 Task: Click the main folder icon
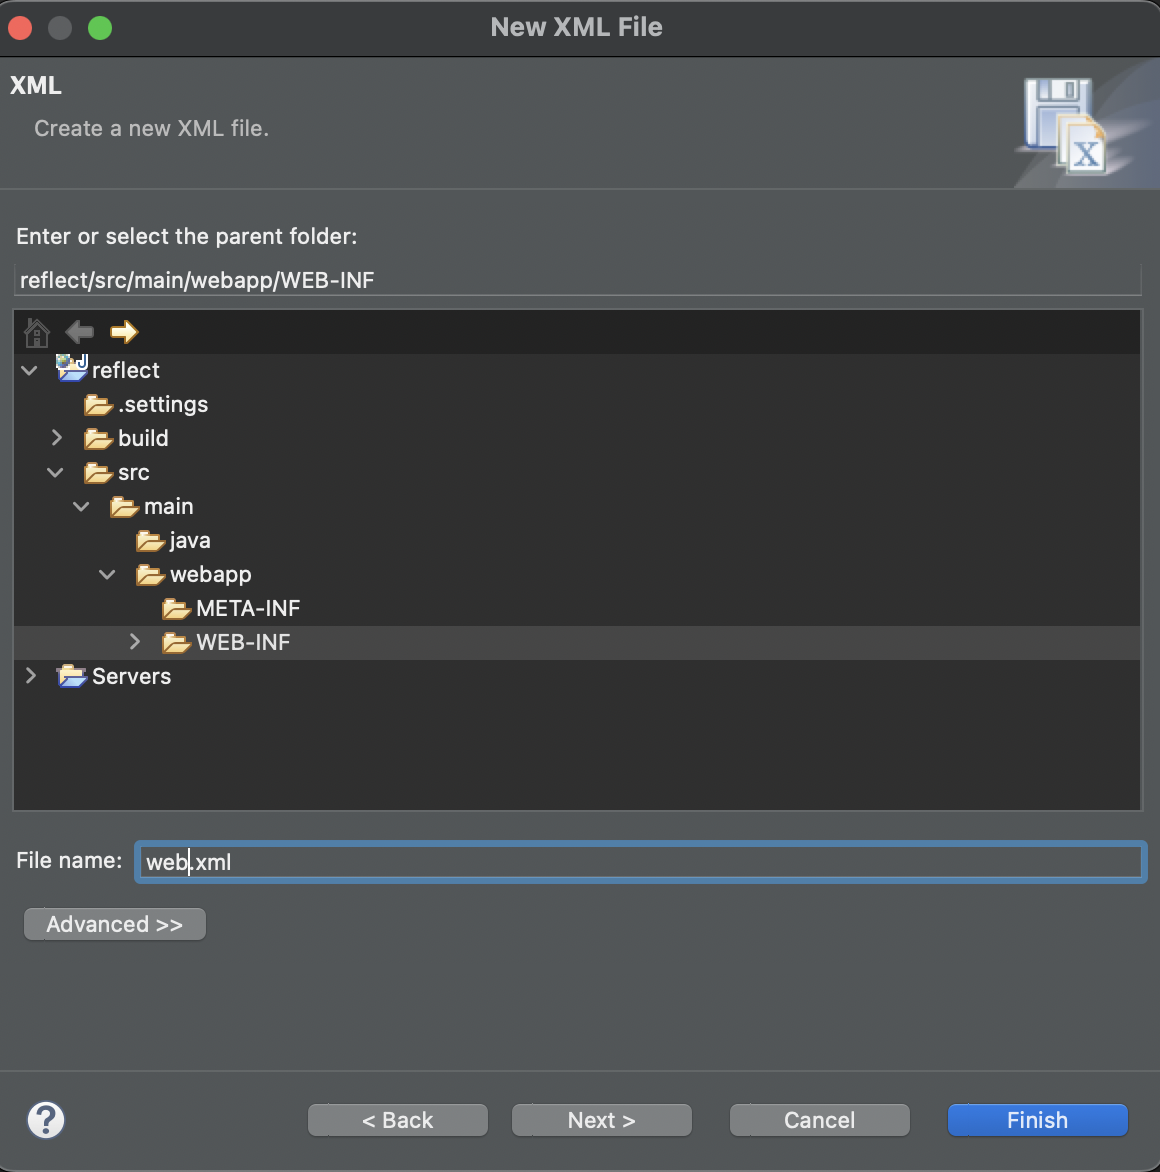(125, 507)
